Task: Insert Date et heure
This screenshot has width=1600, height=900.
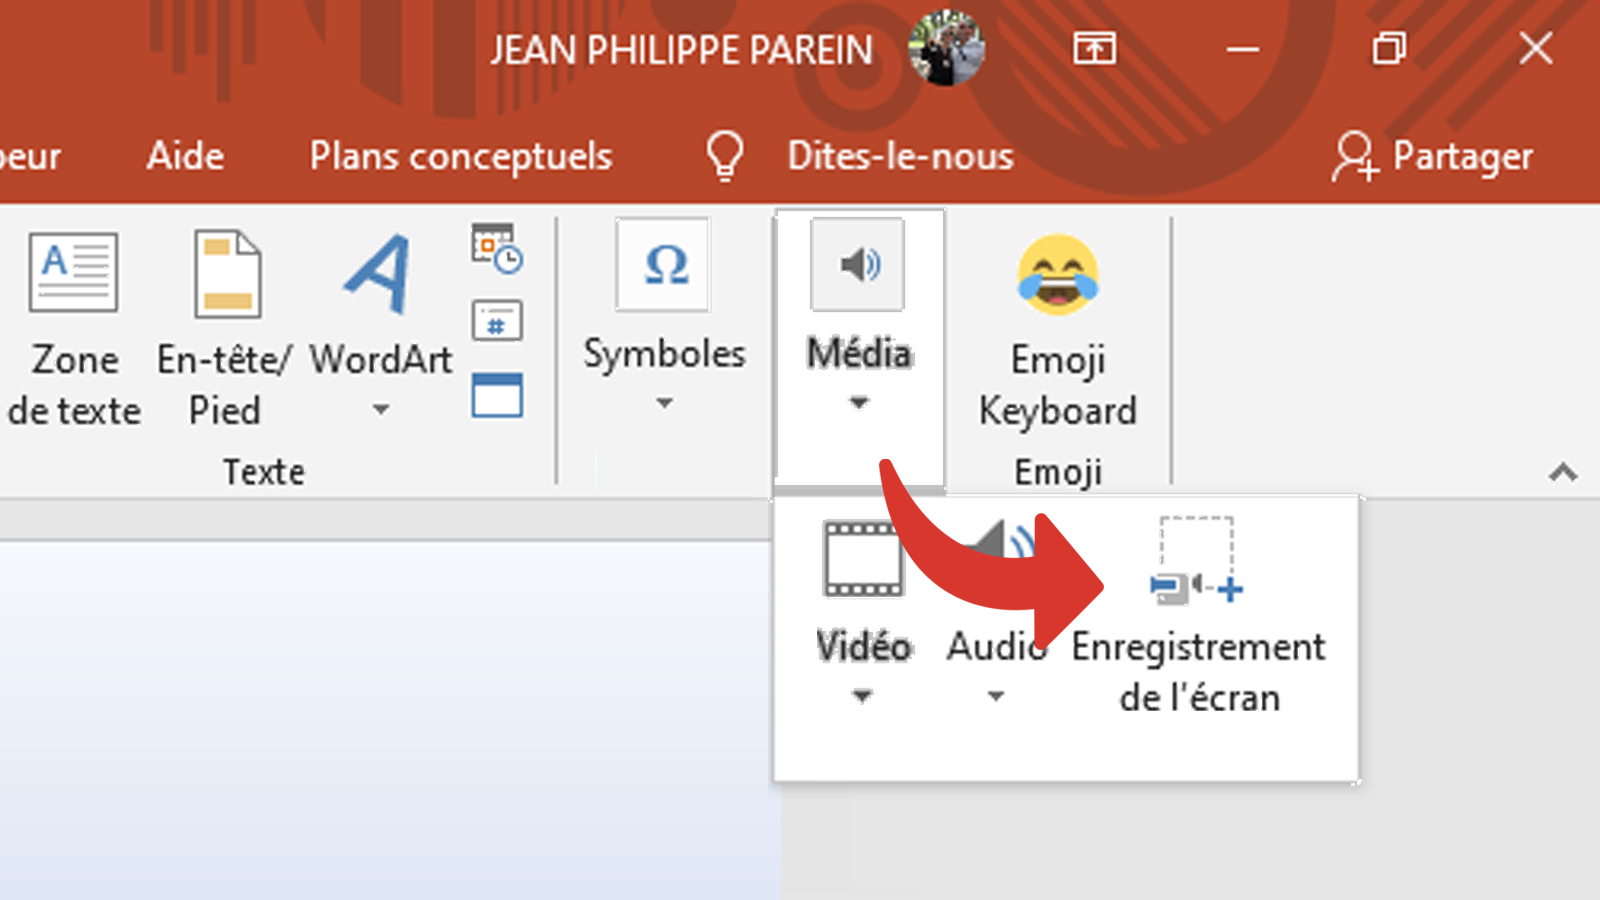Action: [x=497, y=252]
